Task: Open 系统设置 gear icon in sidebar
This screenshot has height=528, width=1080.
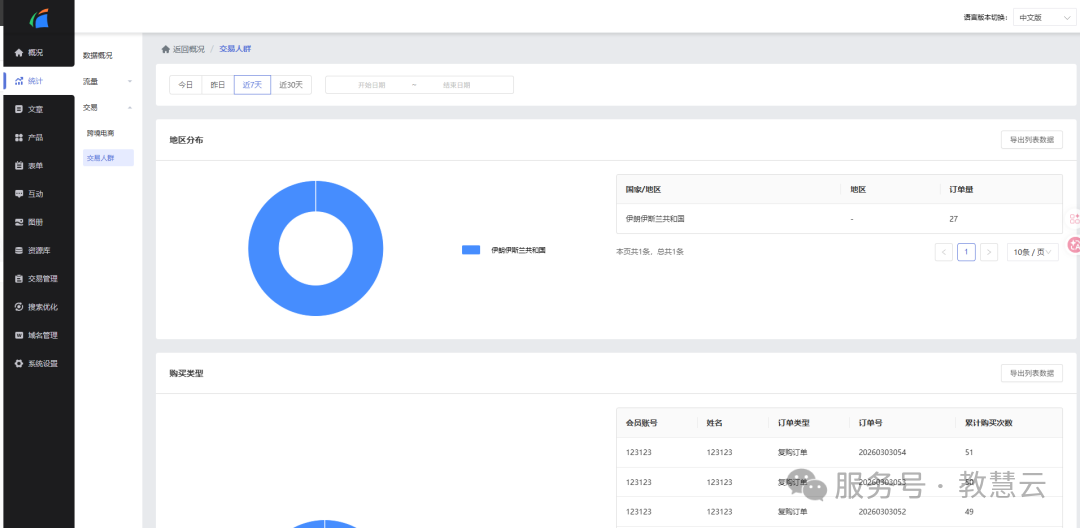Action: click(x=18, y=364)
